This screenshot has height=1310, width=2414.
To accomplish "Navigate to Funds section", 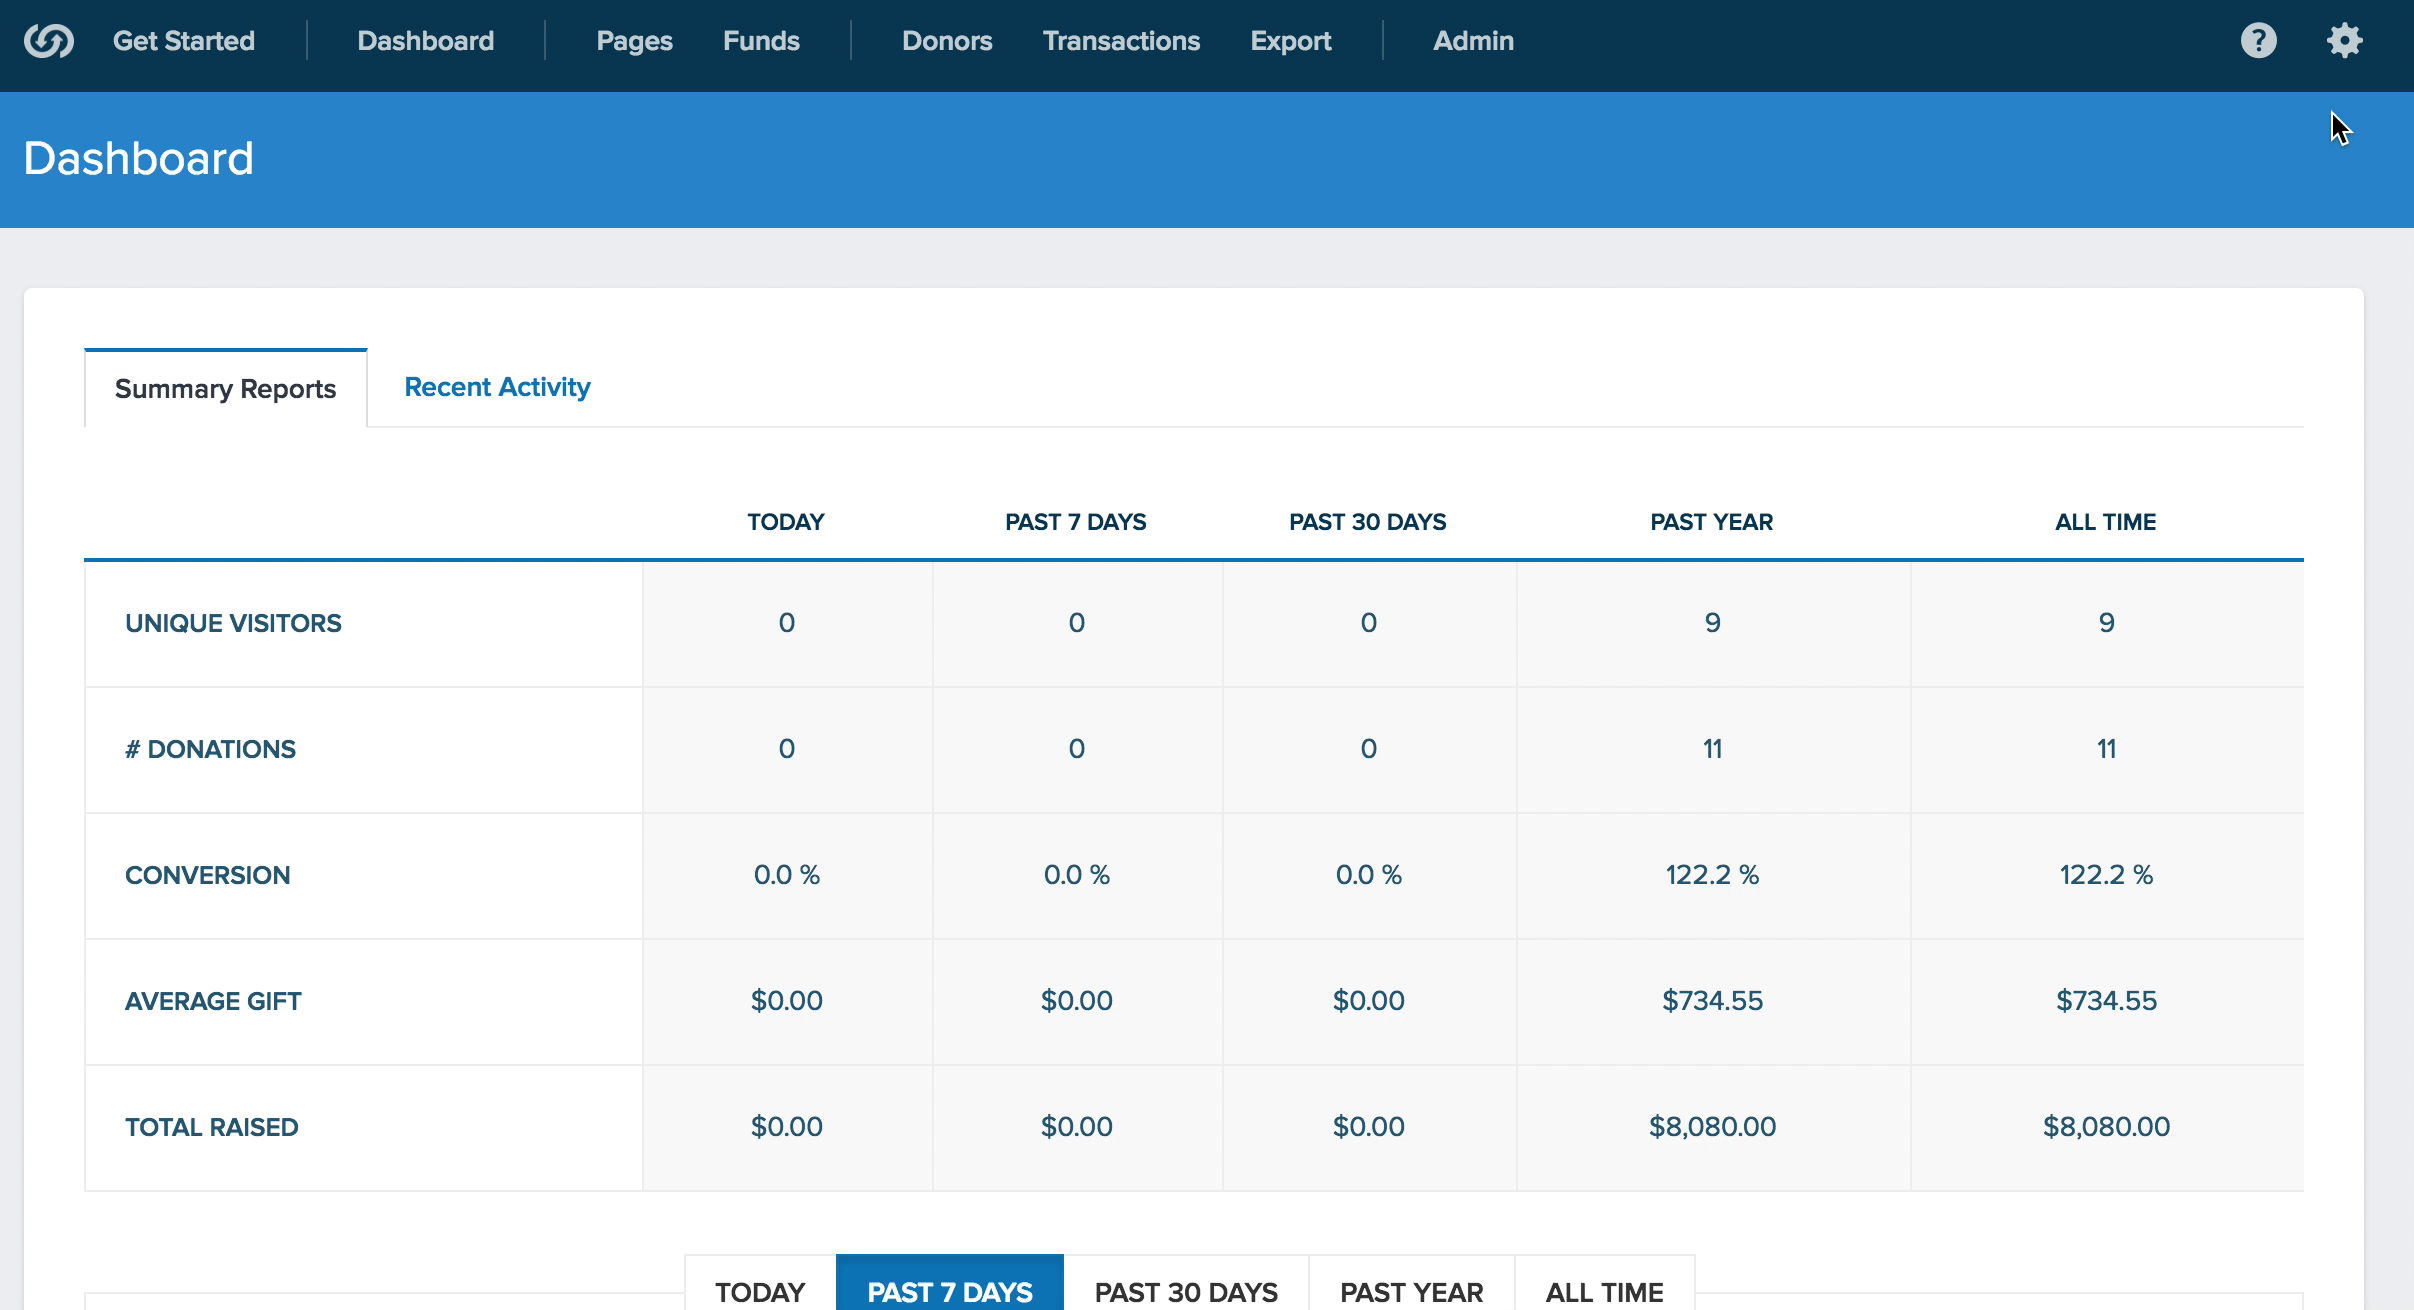I will point(761,41).
